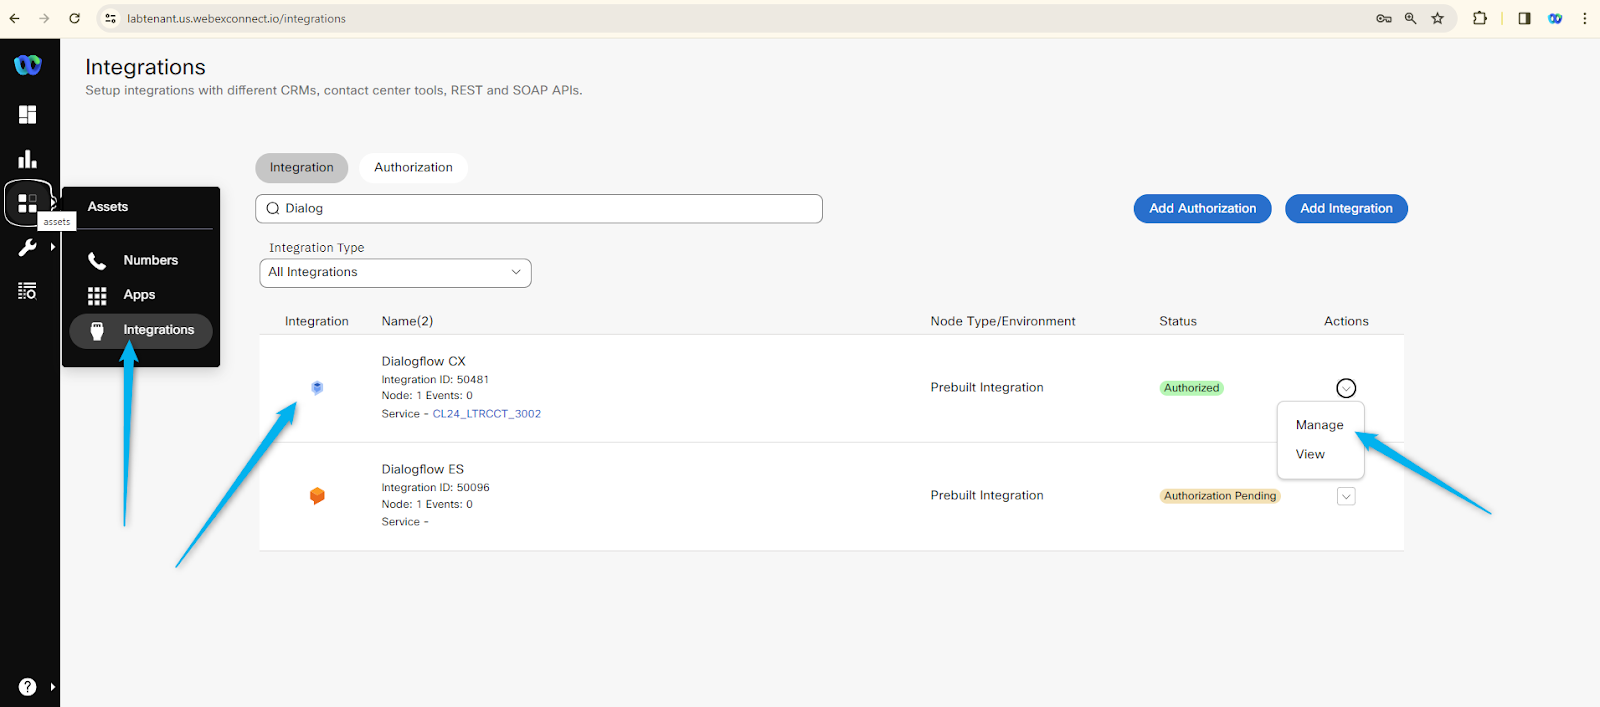Screen dimensions: 1600x707
Task: Click the Authorization Pending status badge
Action: (x=1220, y=496)
